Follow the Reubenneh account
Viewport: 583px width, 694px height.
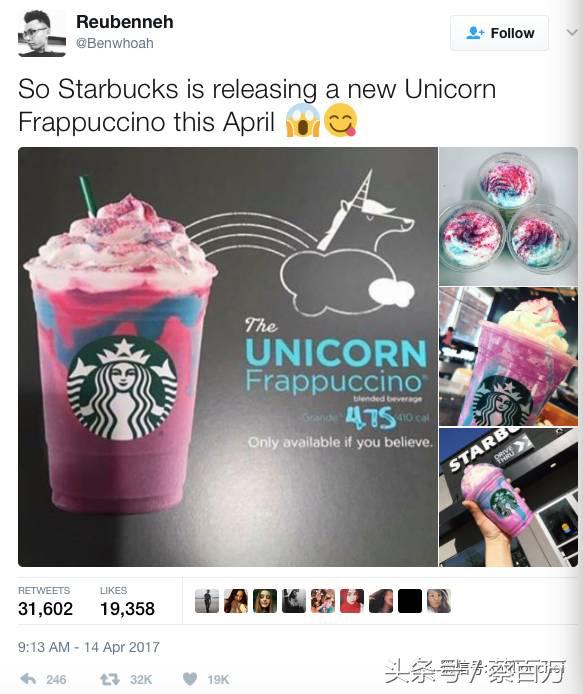pos(499,33)
